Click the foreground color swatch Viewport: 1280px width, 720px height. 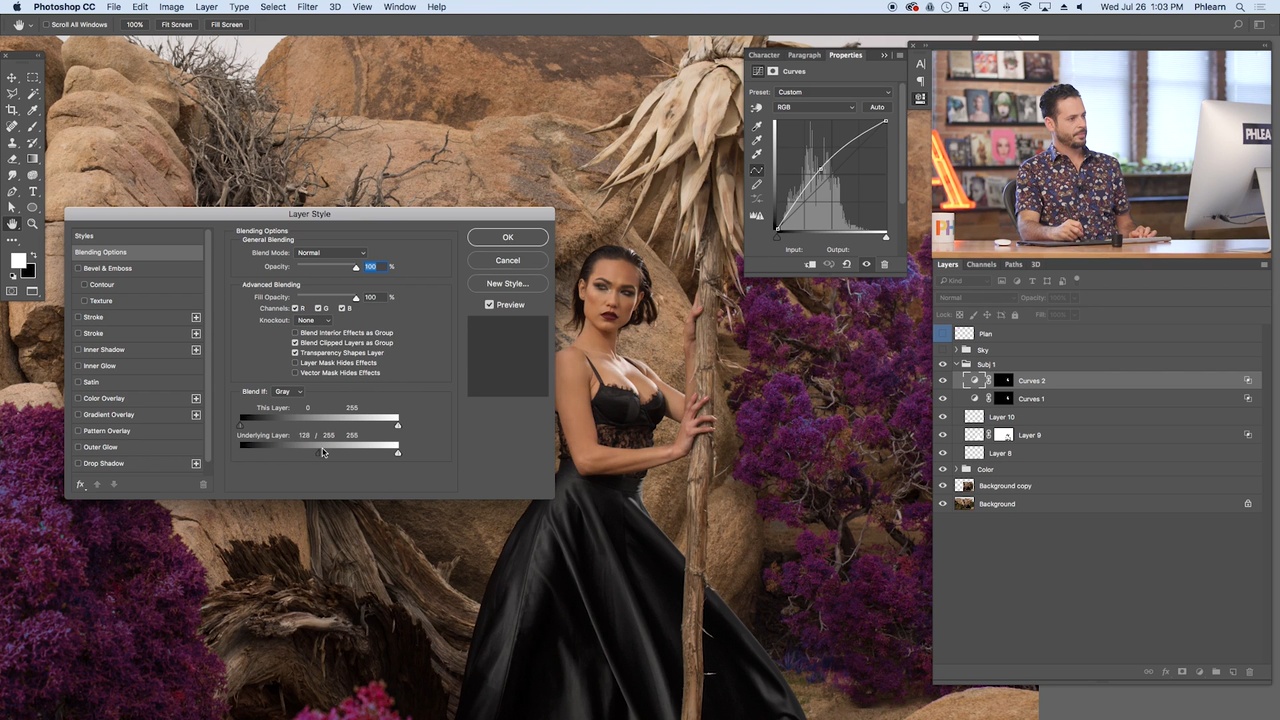(x=18, y=261)
